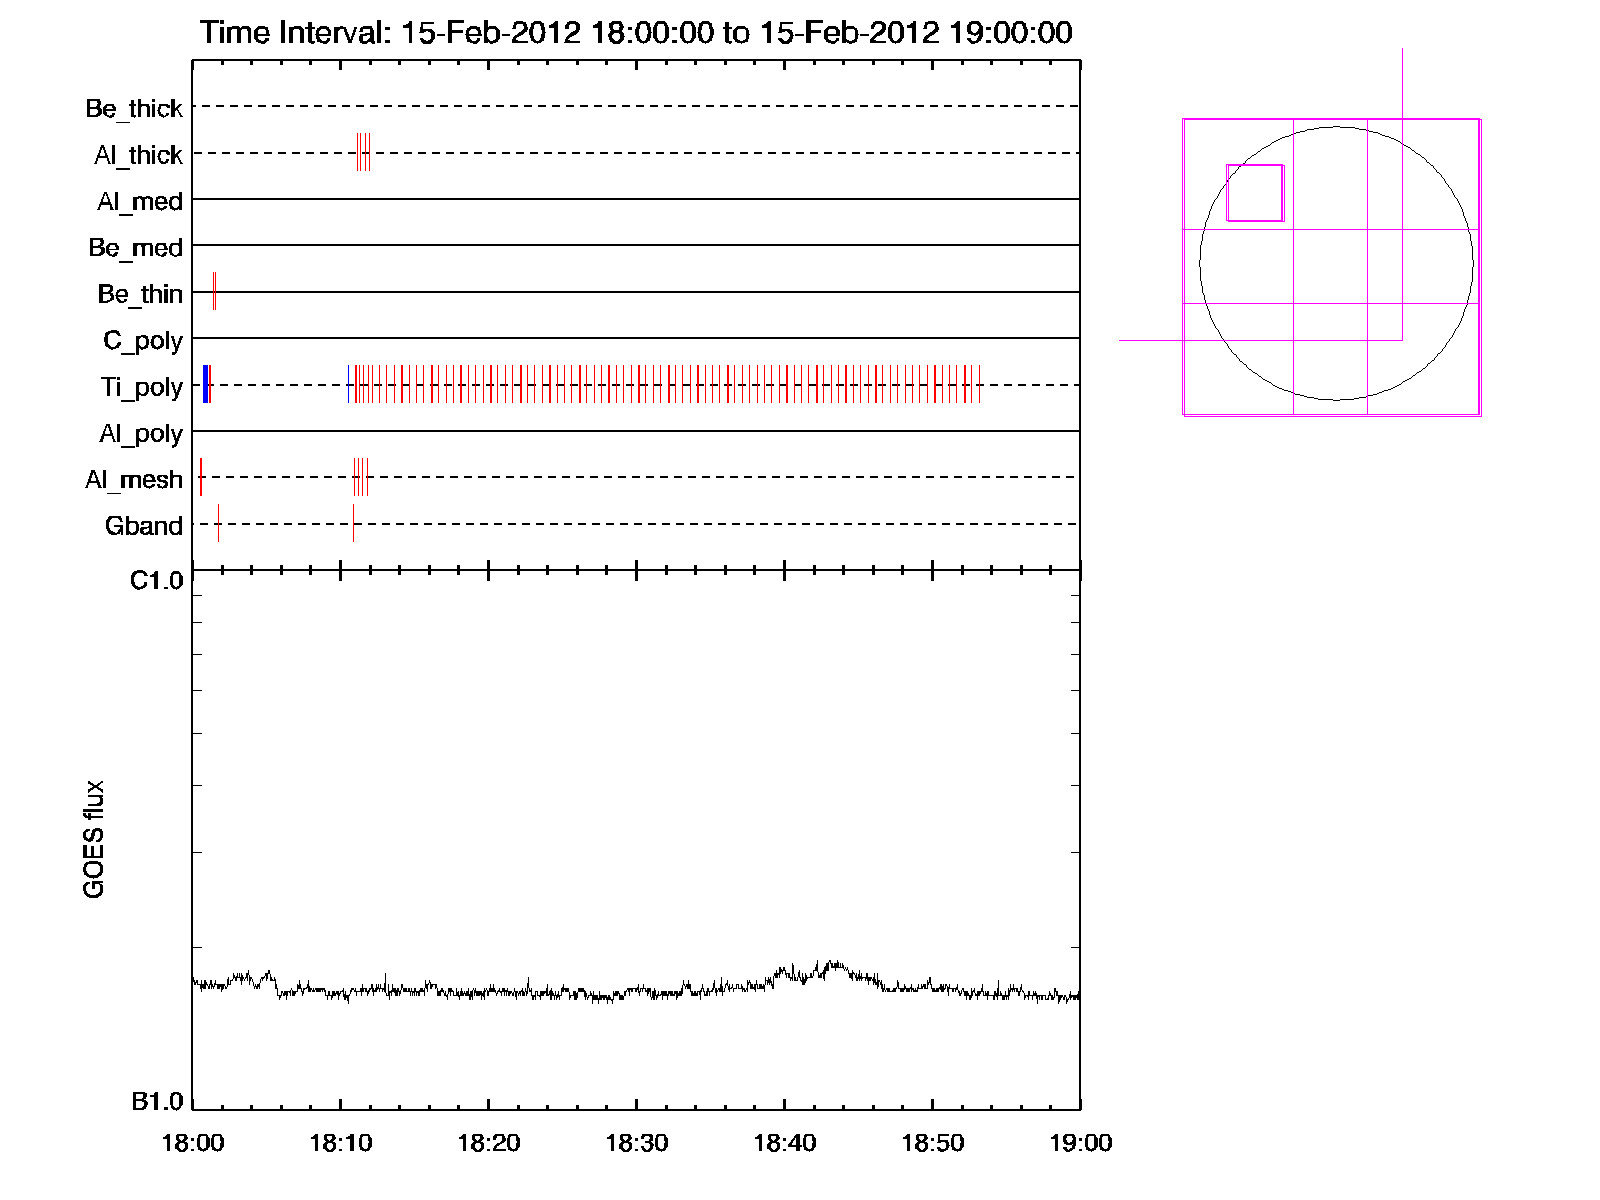Click the small magenta field-of-view square
This screenshot has width=1600, height=1200.
point(1255,193)
